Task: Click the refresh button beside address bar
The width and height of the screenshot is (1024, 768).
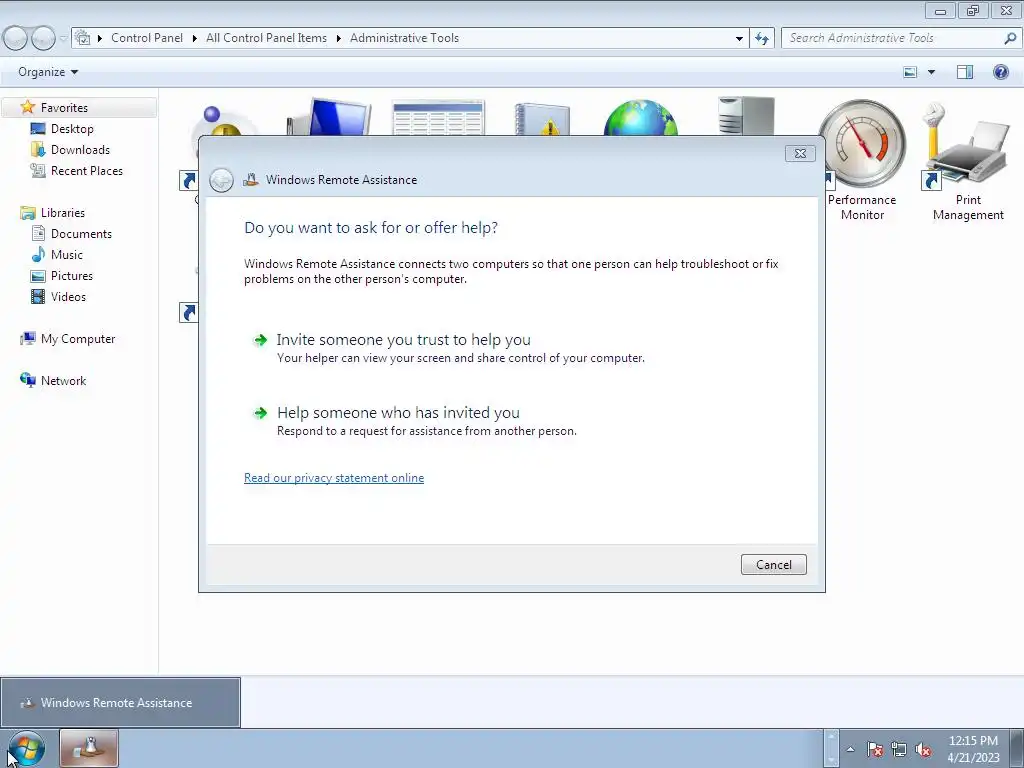Action: click(762, 38)
